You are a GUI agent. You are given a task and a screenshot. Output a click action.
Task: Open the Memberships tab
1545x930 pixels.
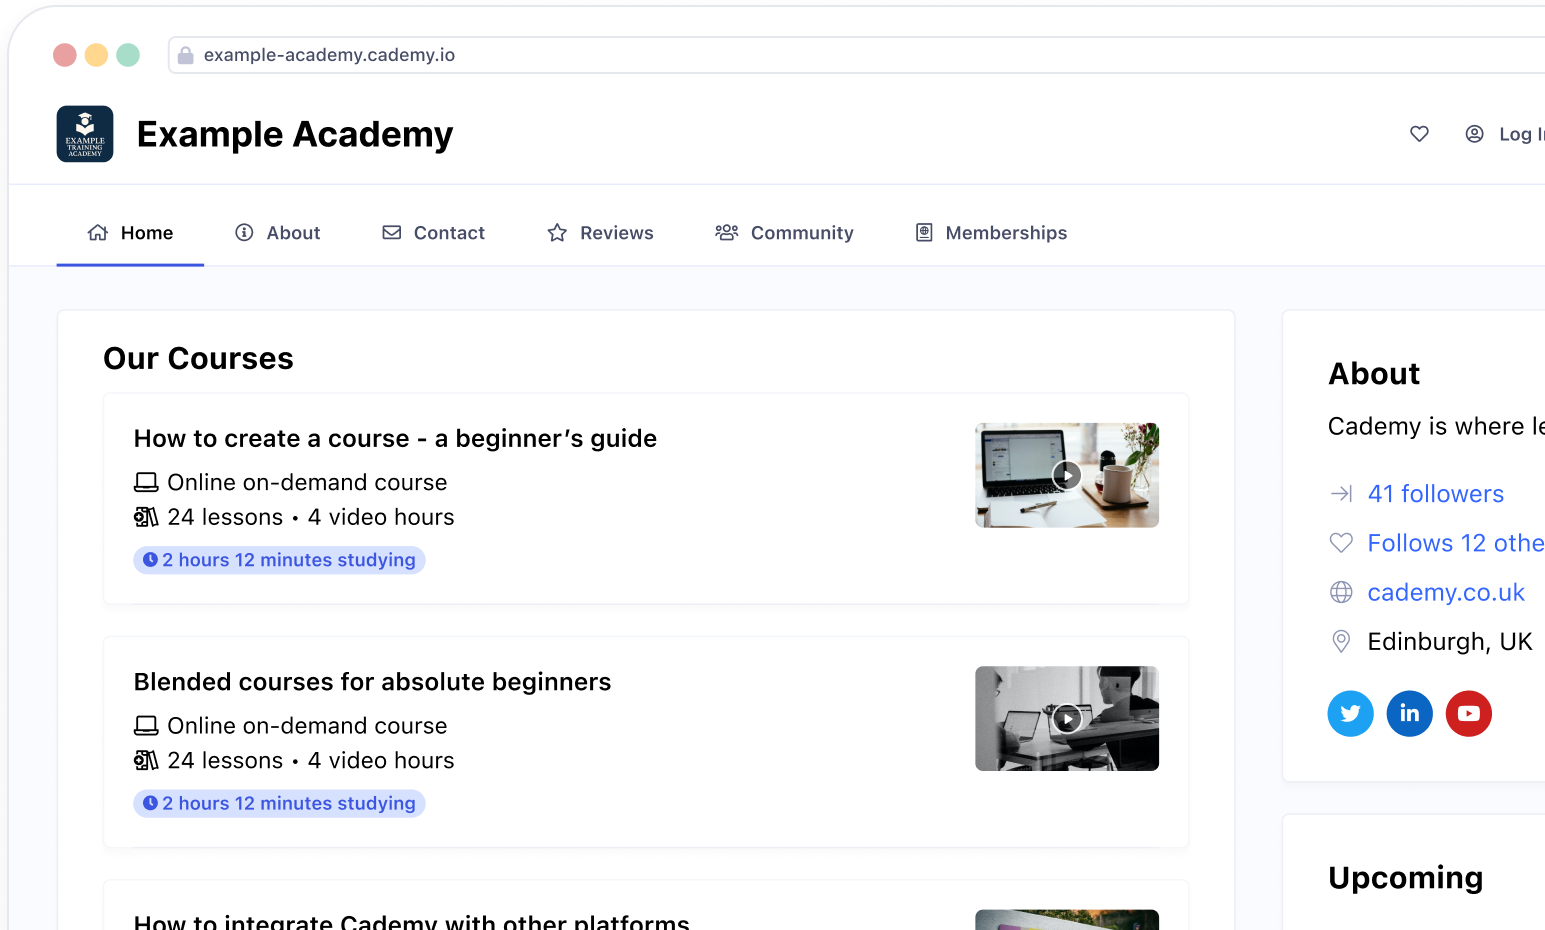pos(991,233)
